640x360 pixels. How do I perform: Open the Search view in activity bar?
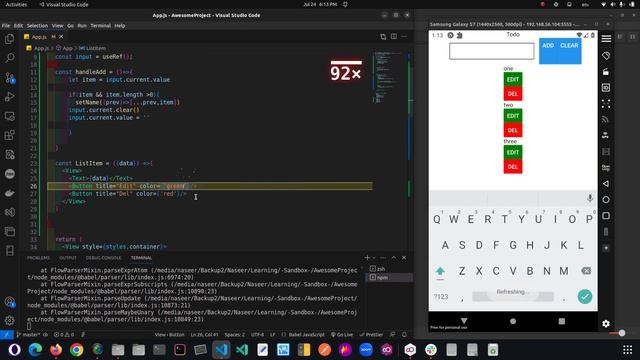9,58
